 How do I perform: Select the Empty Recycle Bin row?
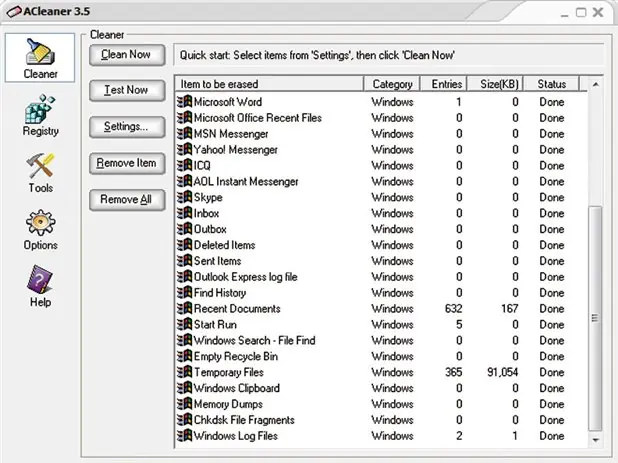pyautogui.click(x=381, y=356)
